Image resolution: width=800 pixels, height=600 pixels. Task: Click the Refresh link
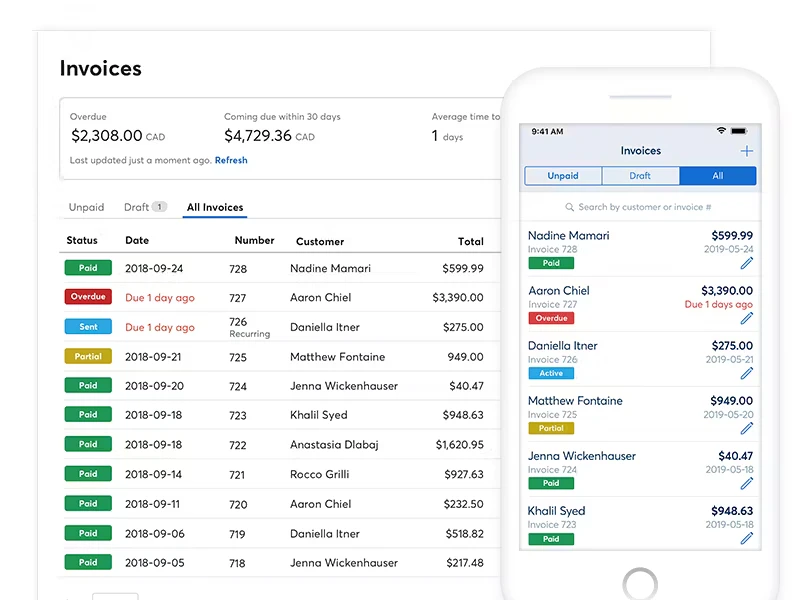pyautogui.click(x=231, y=160)
